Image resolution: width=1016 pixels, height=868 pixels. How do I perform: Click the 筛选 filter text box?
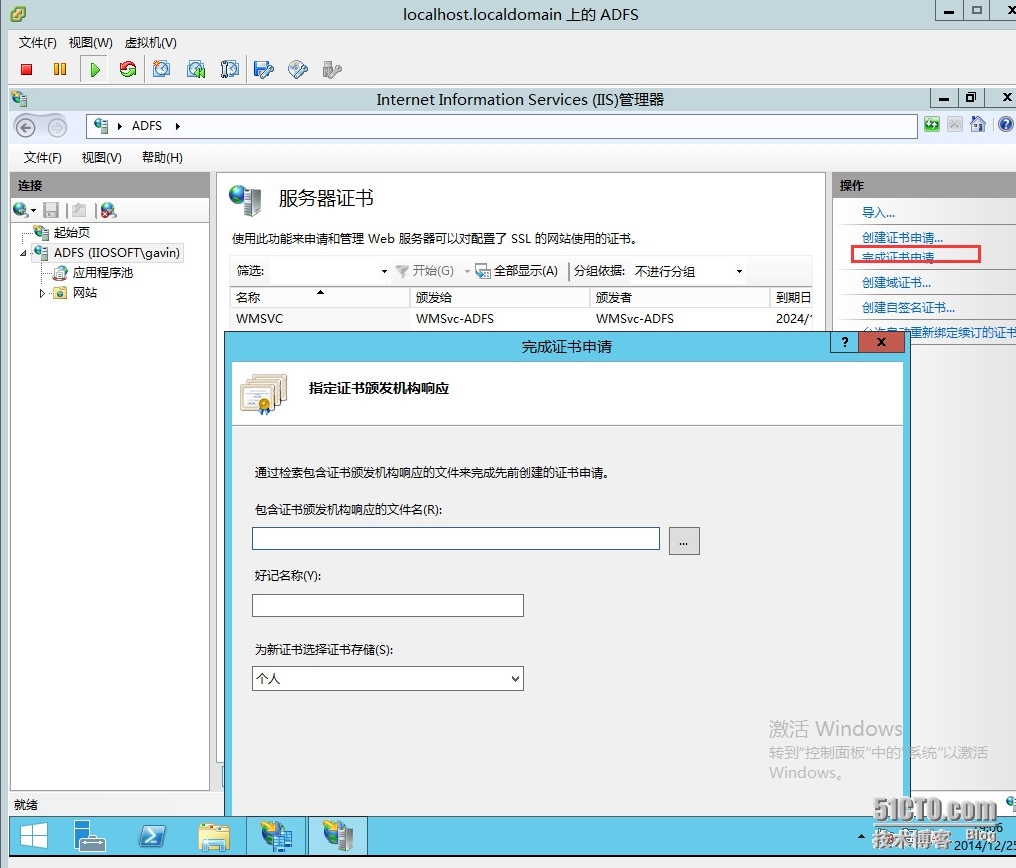pos(322,271)
